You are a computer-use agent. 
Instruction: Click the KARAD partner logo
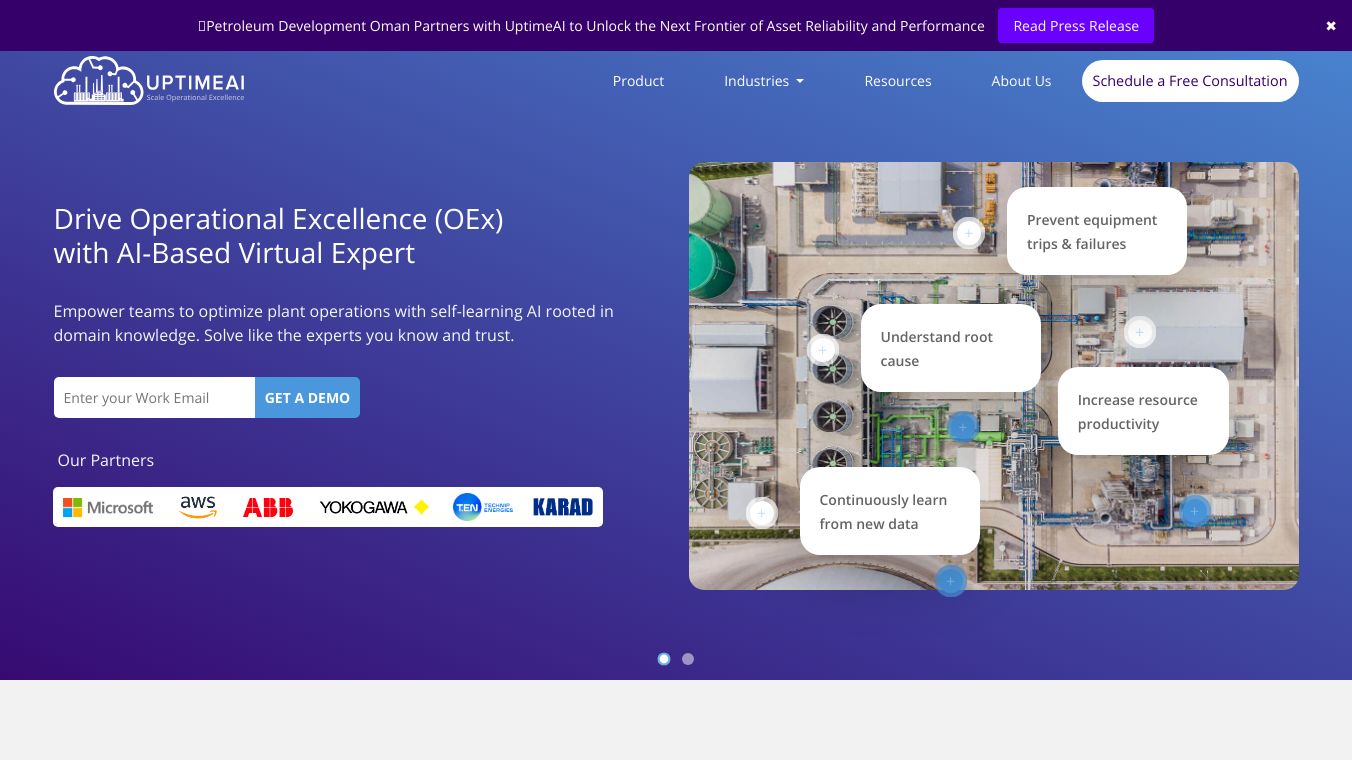(x=562, y=507)
